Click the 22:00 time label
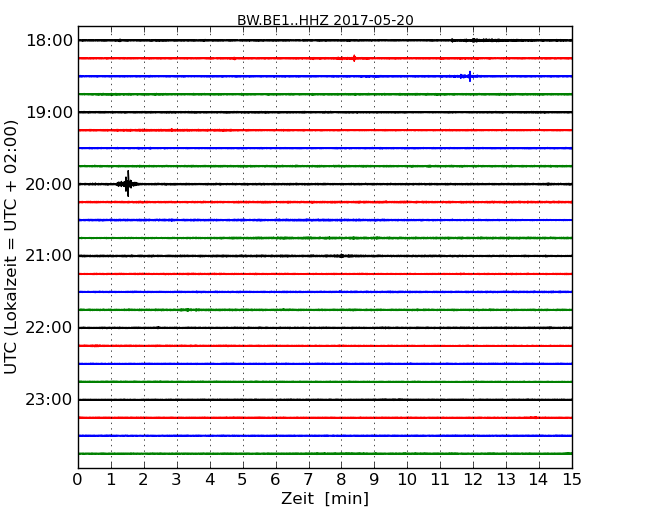Viewport: 650px width, 520px height. tap(49, 328)
